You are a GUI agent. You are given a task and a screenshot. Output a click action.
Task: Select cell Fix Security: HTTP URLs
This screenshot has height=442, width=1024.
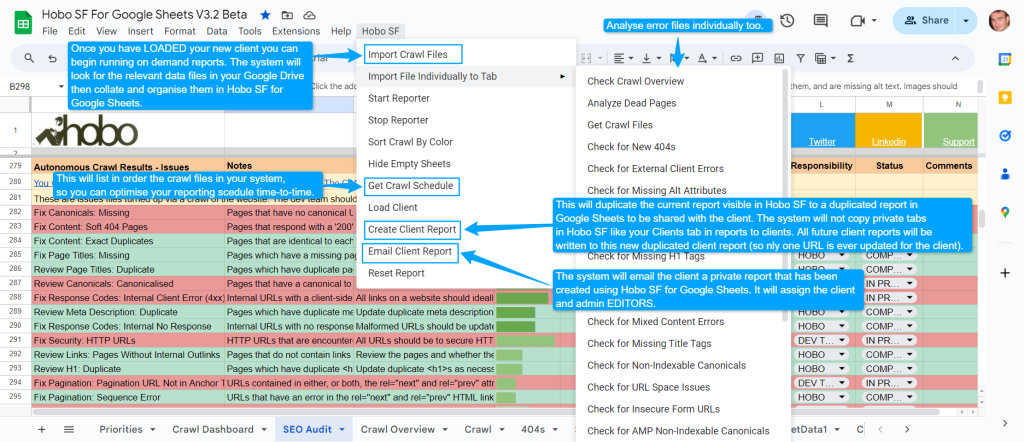click(128, 340)
